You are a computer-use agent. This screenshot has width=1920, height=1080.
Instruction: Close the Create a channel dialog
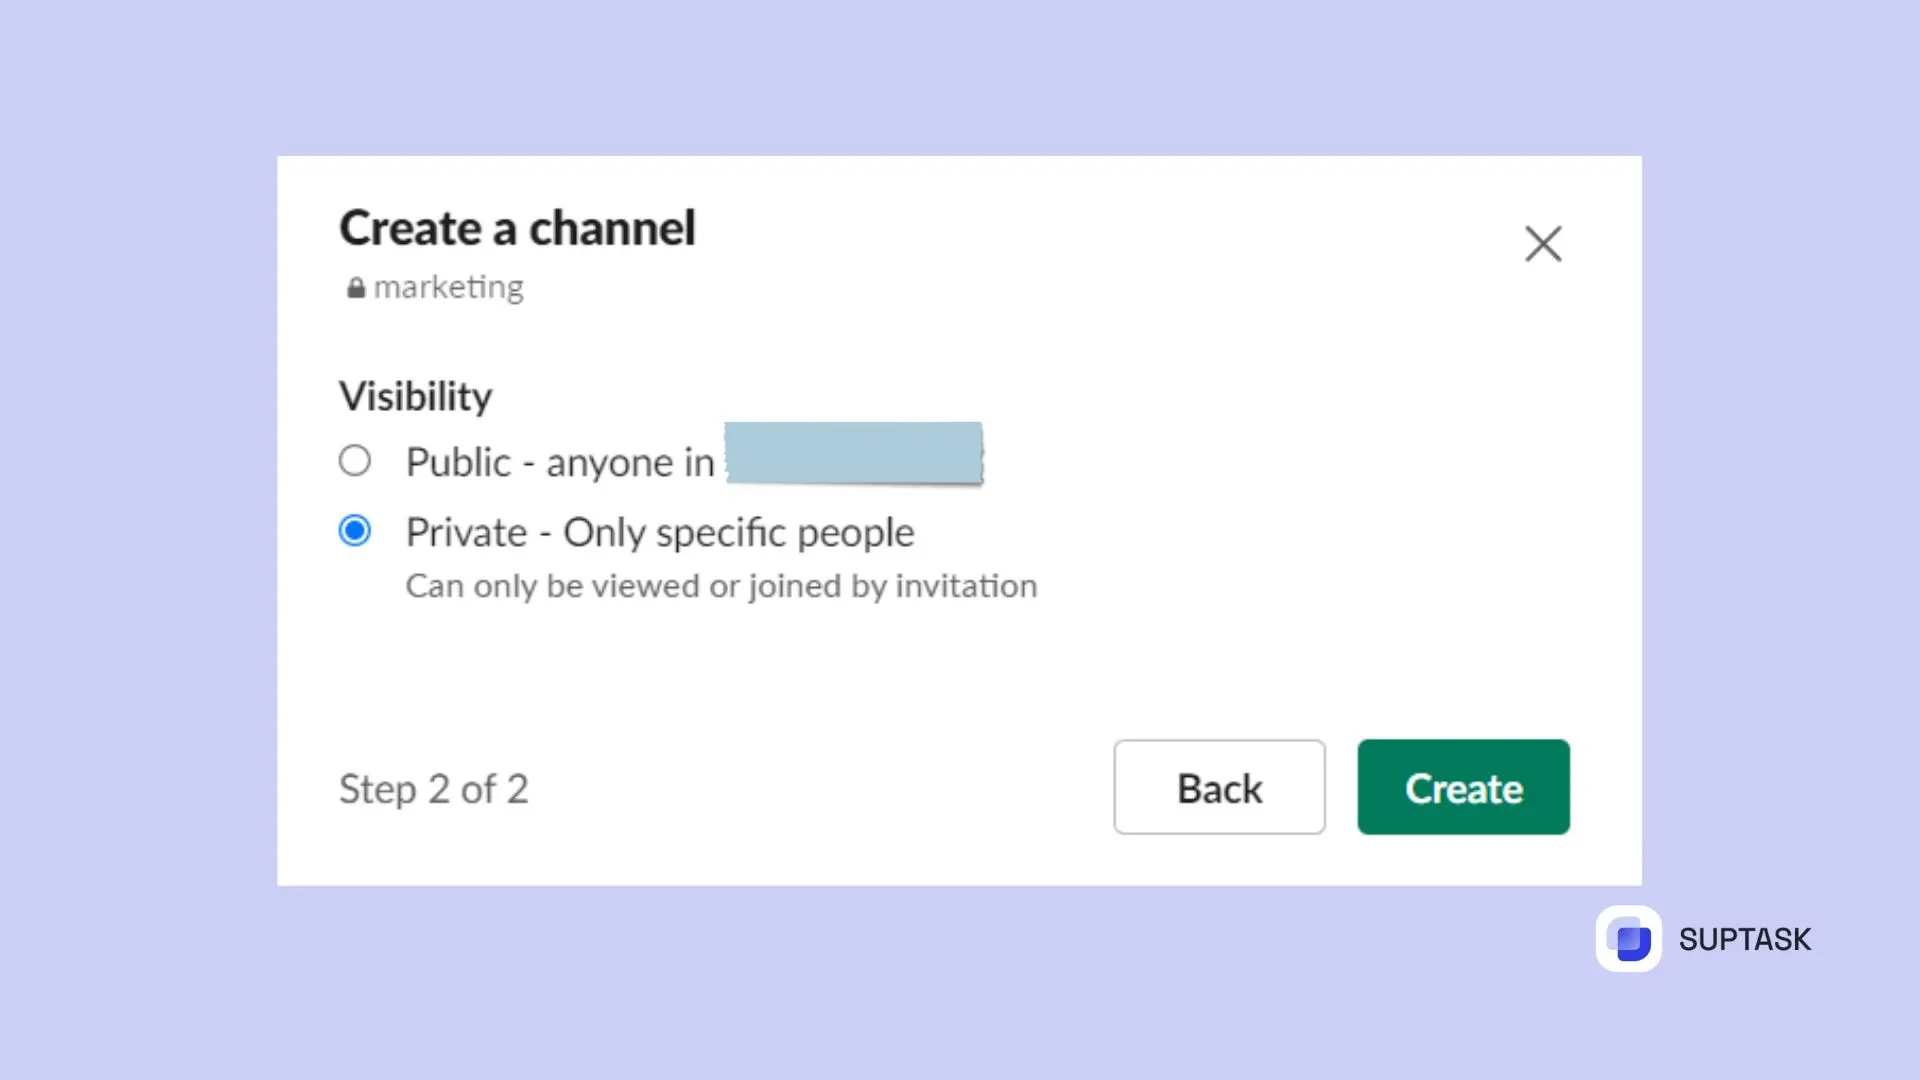point(1543,244)
